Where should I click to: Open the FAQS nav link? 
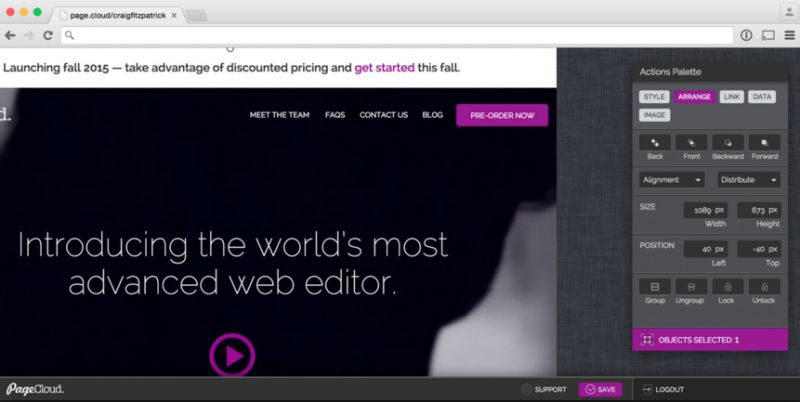coord(335,115)
